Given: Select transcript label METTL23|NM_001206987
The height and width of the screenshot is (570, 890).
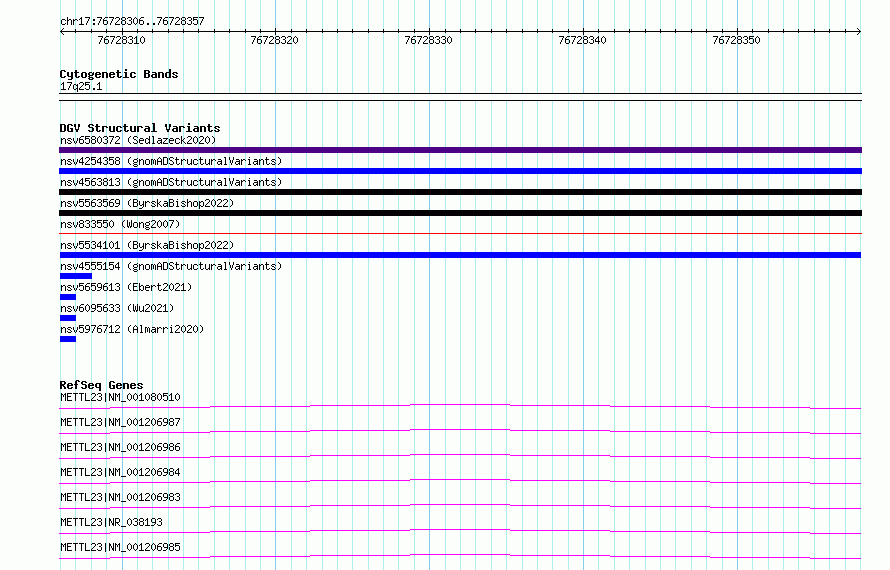Looking at the screenshot, I should click(120, 422).
